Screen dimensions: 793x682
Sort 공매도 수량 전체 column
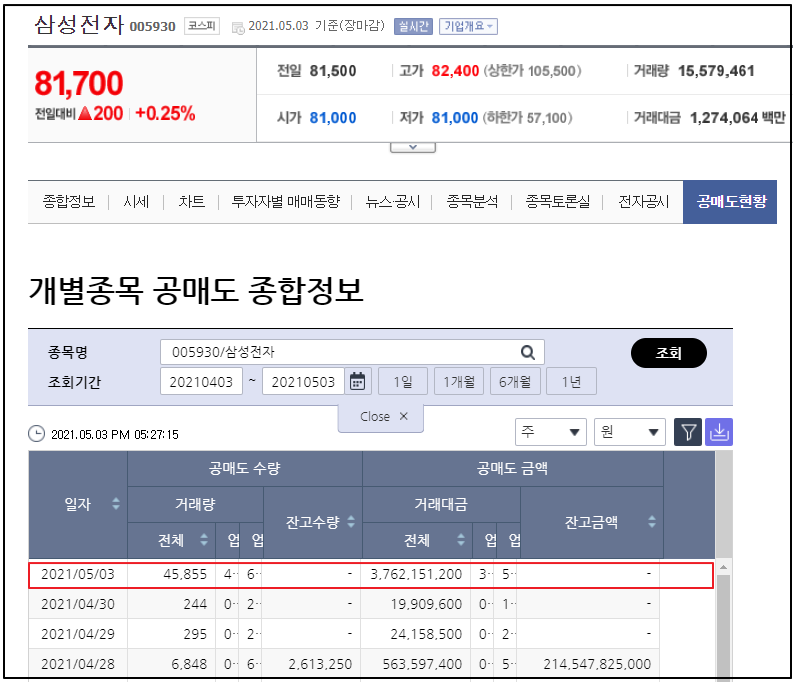204,540
